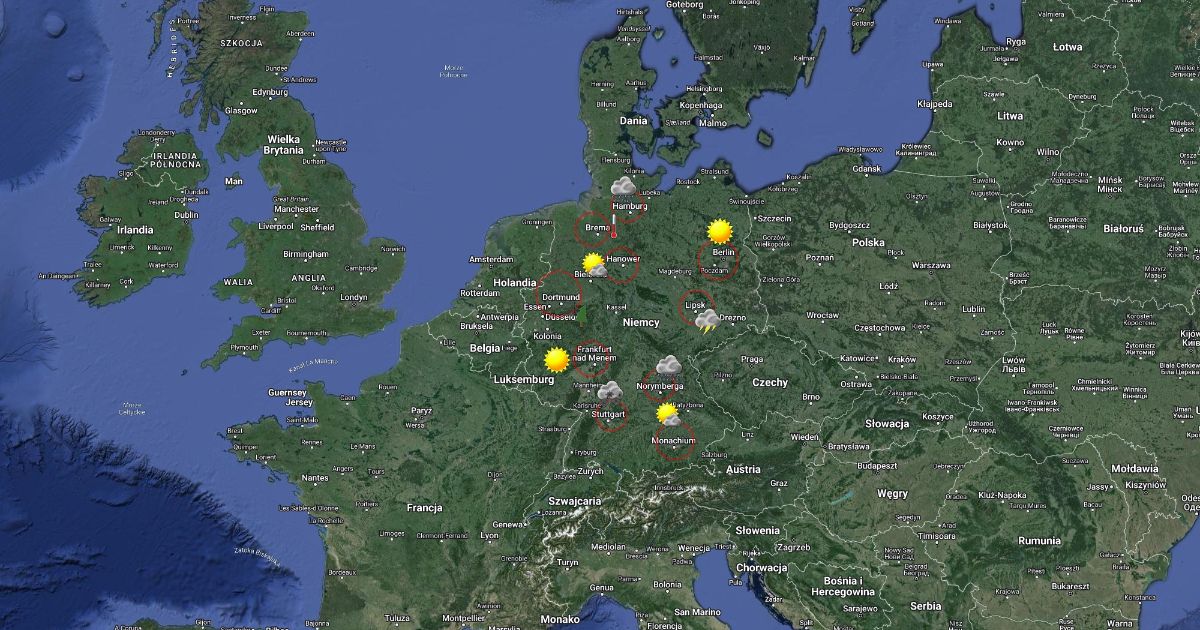
Task: Click the Stuttgart city label
Action: pos(608,413)
